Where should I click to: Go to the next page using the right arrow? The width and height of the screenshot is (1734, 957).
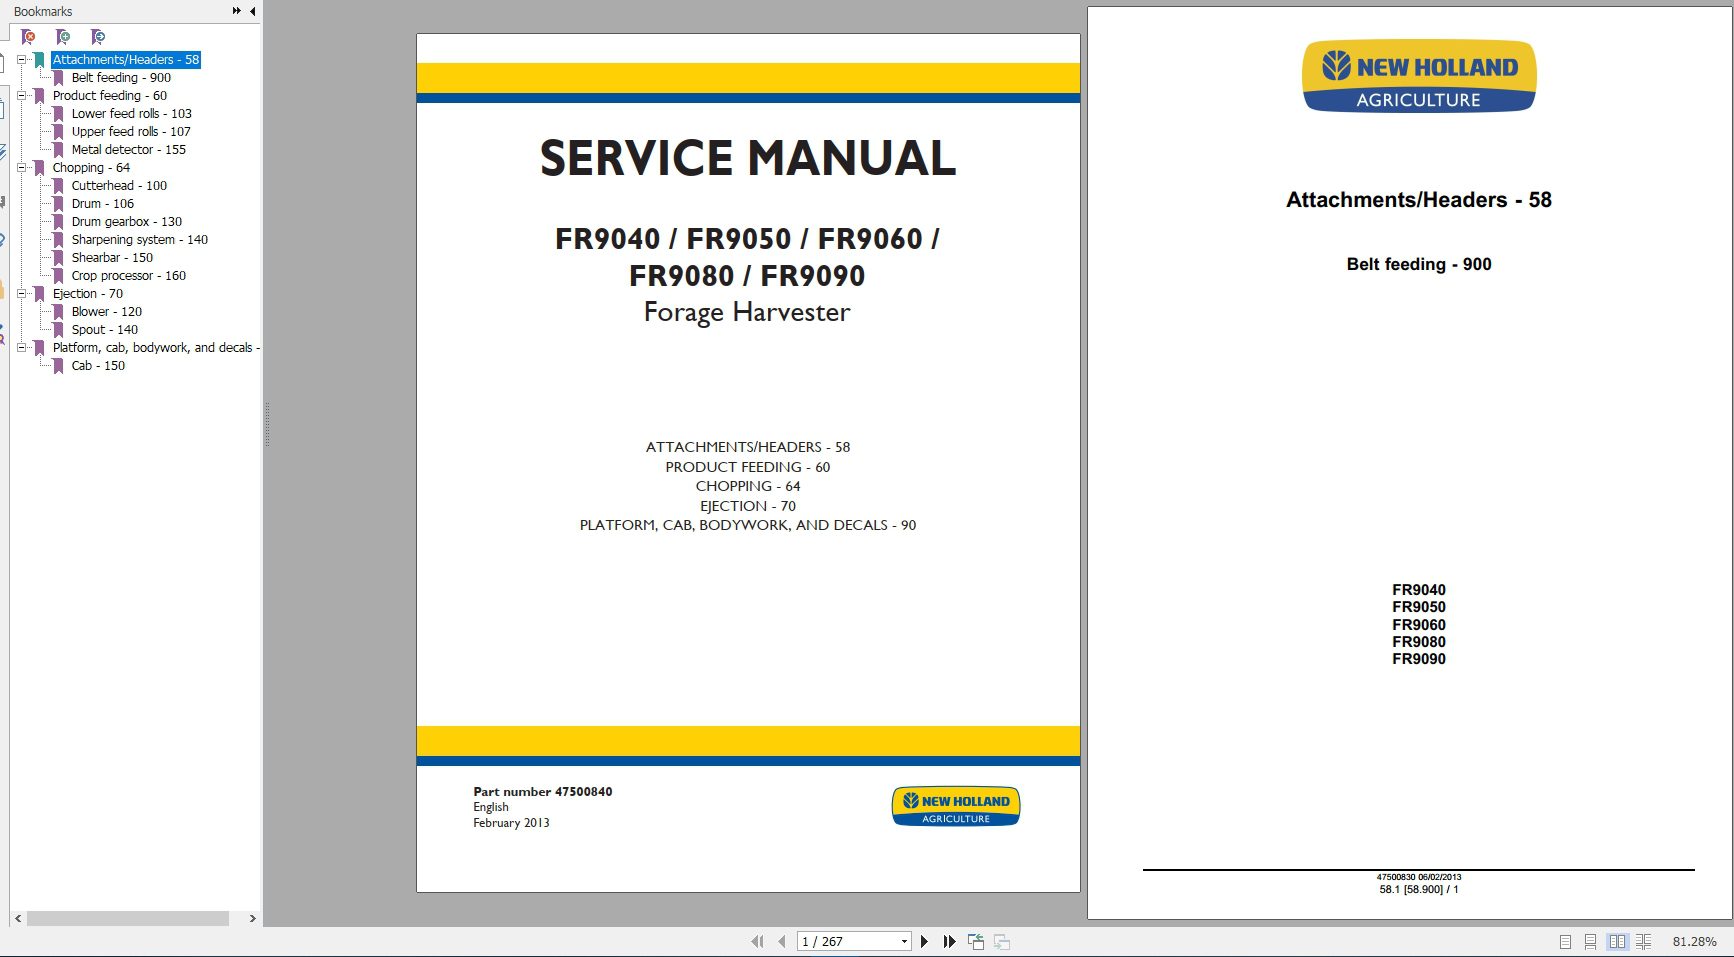924,941
